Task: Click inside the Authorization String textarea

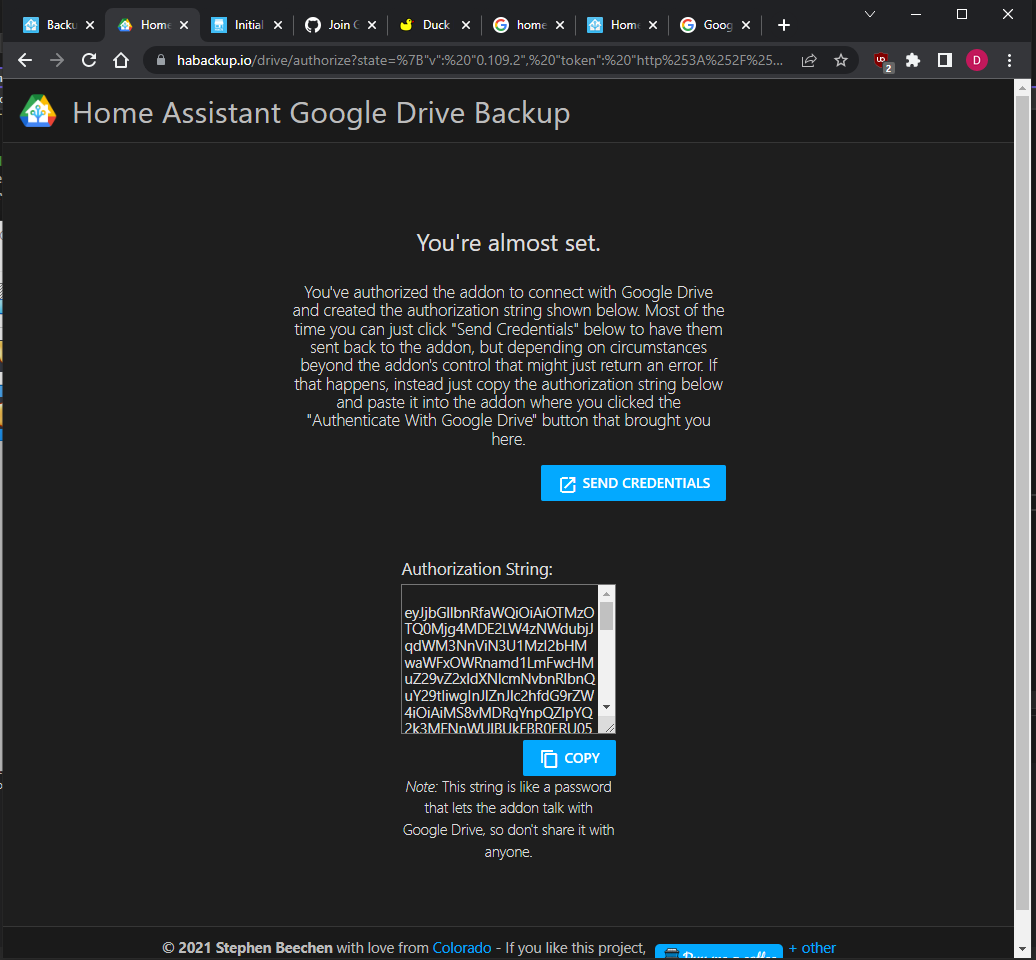Action: pyautogui.click(x=500, y=659)
